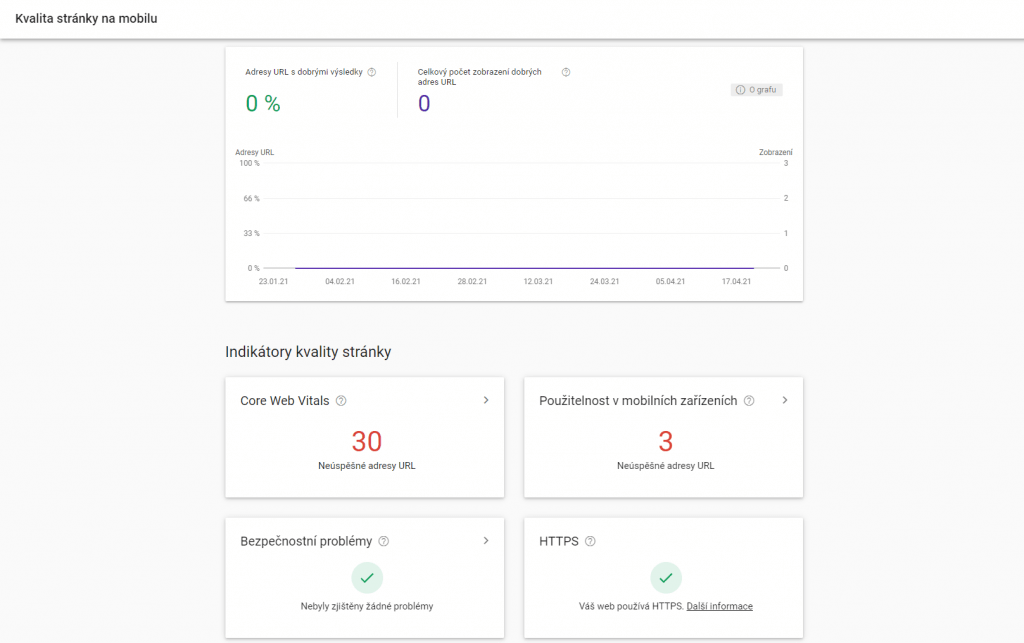
Task: Click the O grafu button
Action: pos(757,90)
